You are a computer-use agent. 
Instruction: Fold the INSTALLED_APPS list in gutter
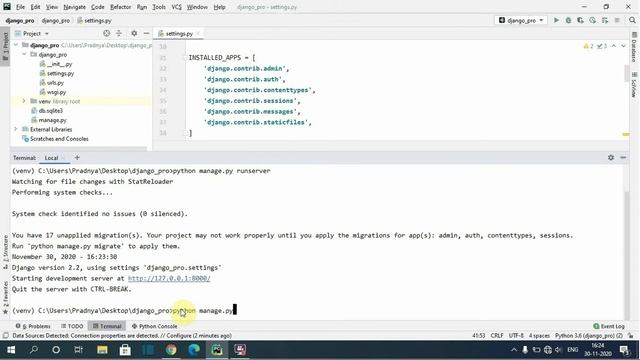click(x=185, y=58)
